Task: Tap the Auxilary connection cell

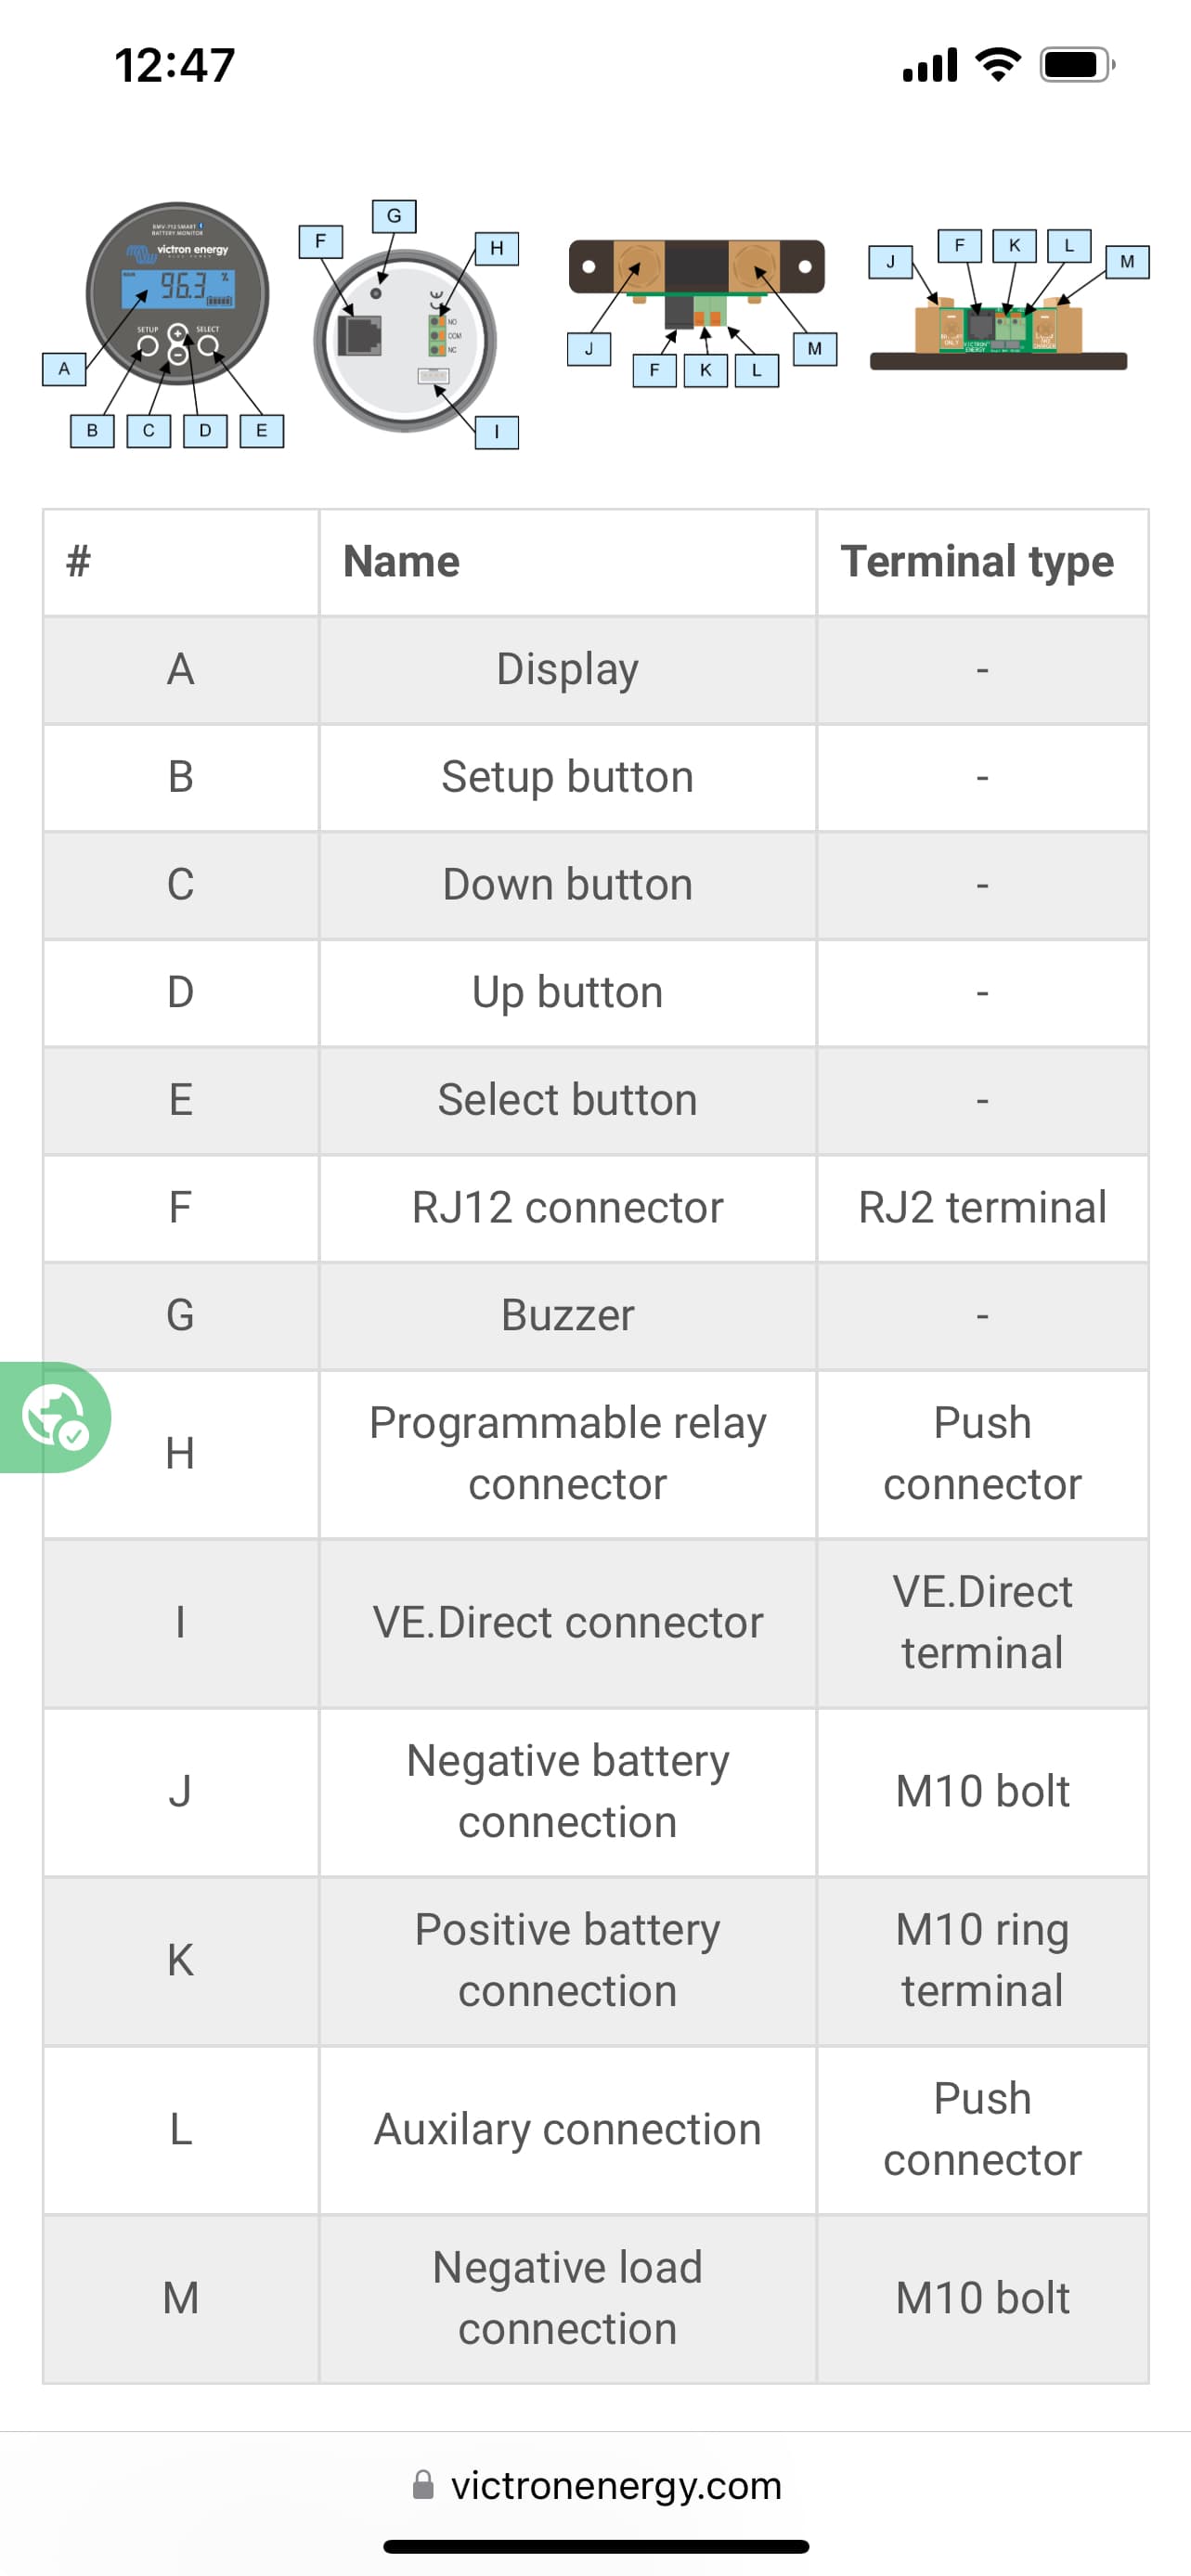Action: [x=567, y=2130]
